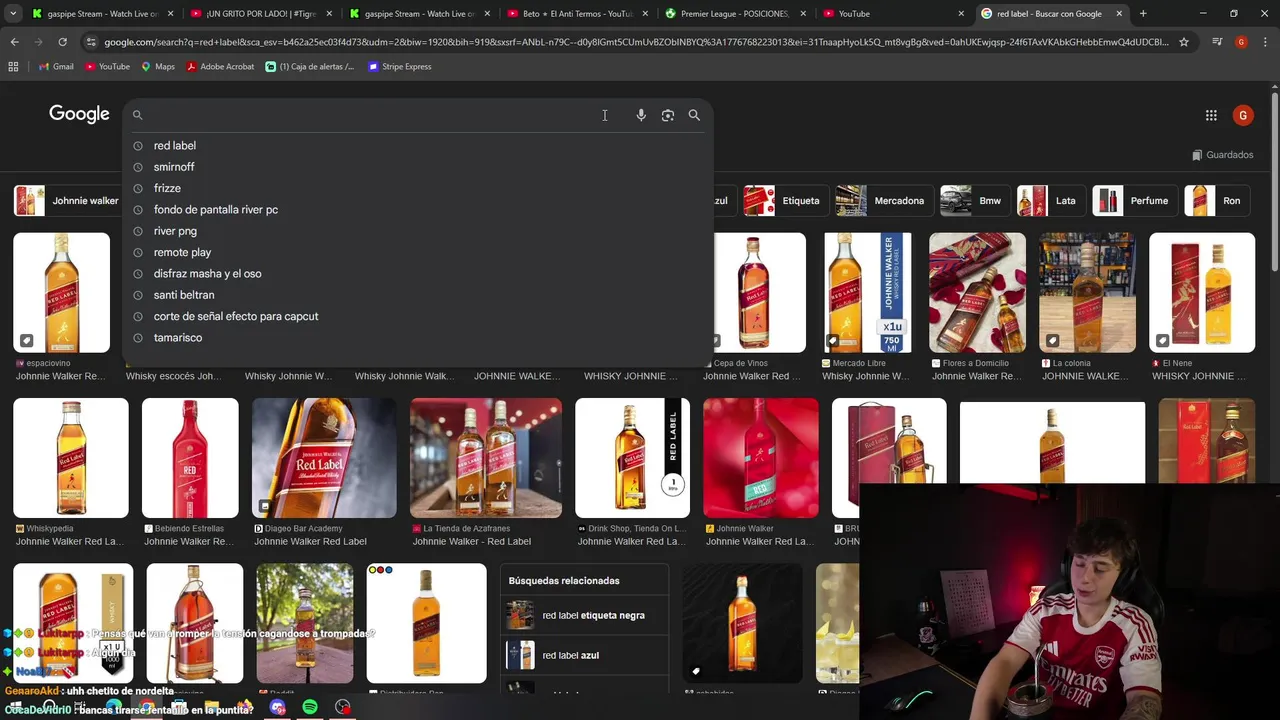The image size is (1280, 720).
Task: Open the Maps bookmark
Action: (158, 66)
